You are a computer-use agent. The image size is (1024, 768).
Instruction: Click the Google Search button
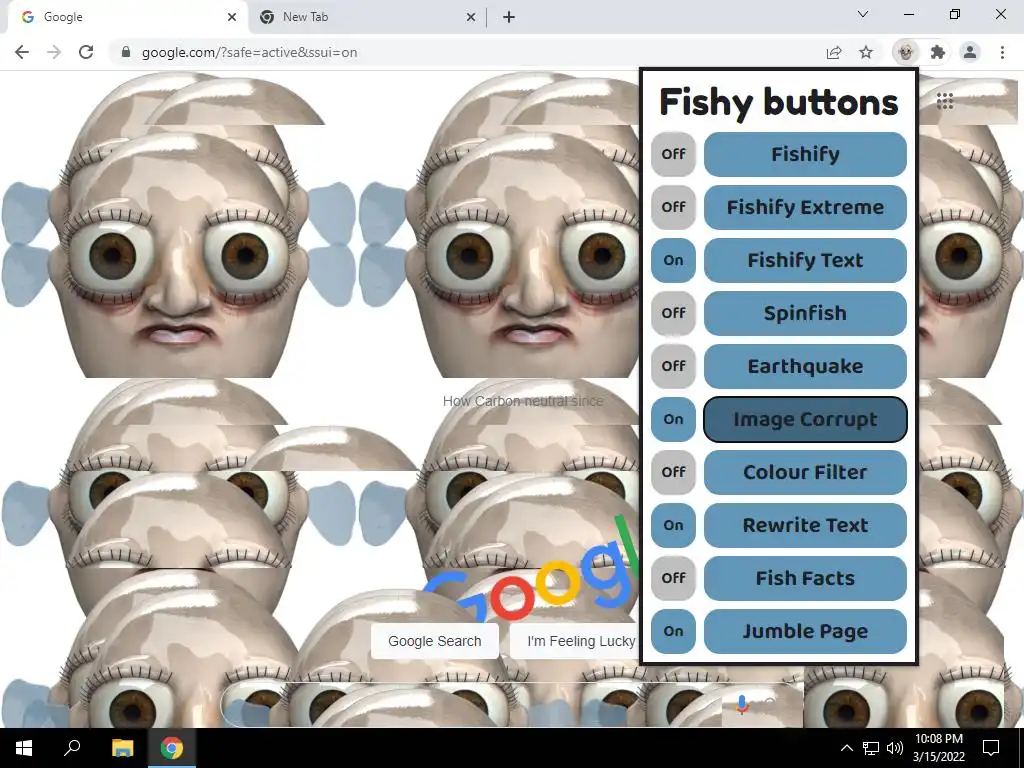click(x=435, y=641)
